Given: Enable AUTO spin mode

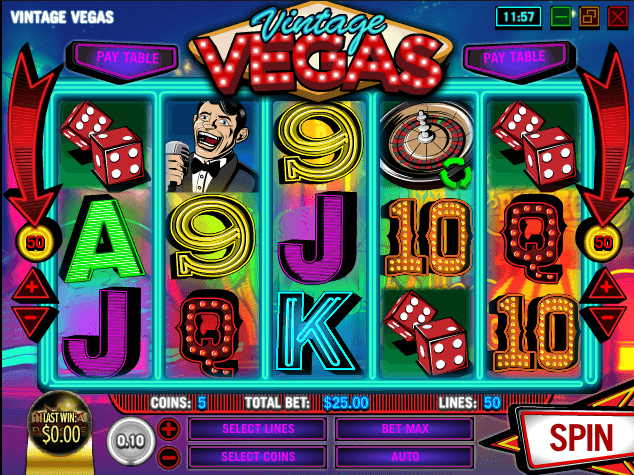Looking at the screenshot, I should pyautogui.click(x=404, y=457).
